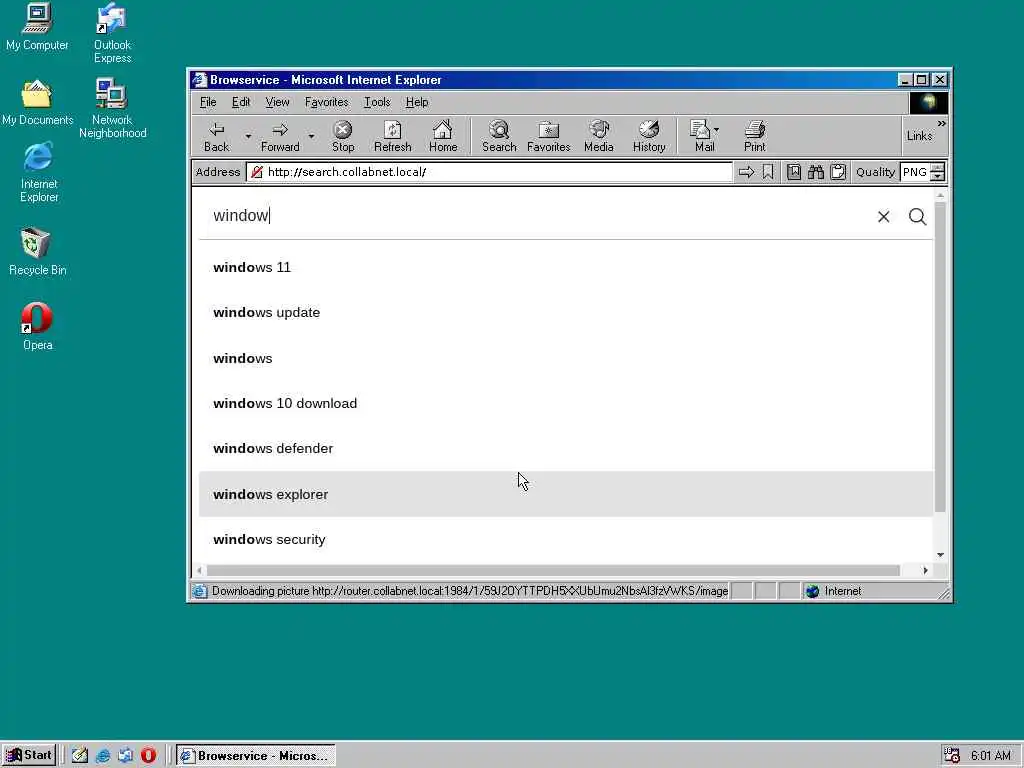The image size is (1024, 768).
Task: Open the Search pane from the toolbar
Action: pos(499,136)
